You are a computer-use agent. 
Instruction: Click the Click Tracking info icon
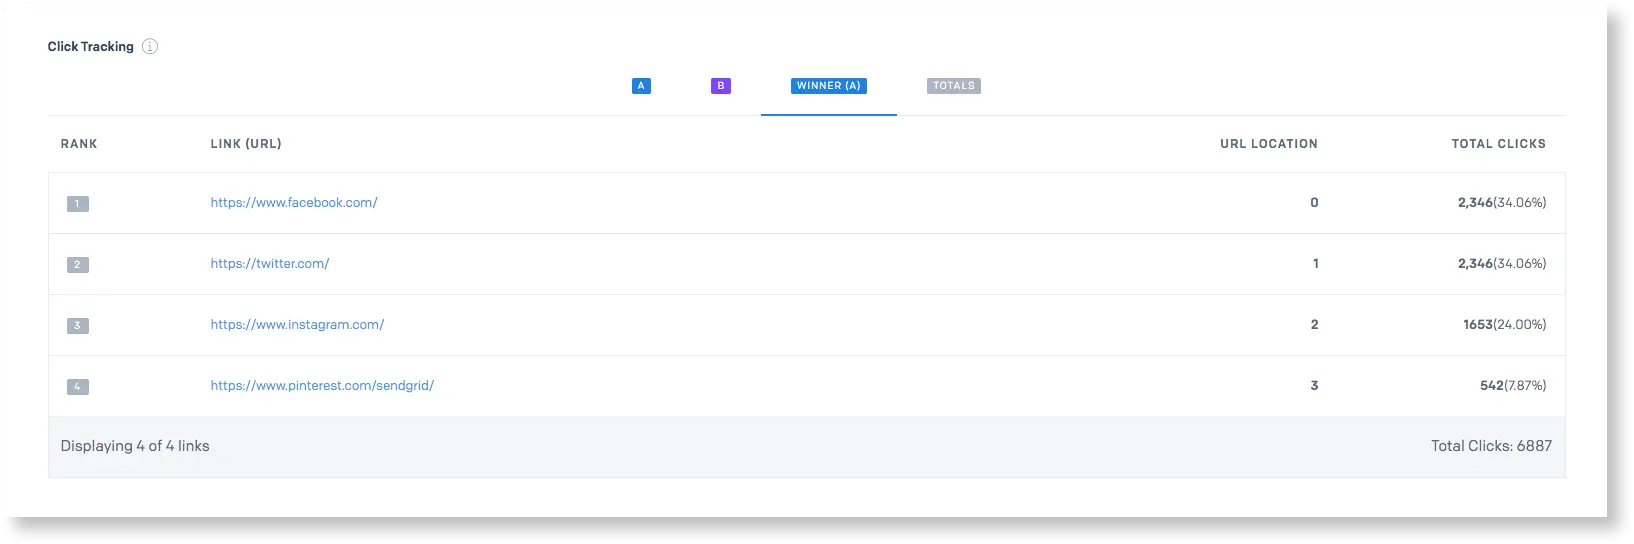150,46
